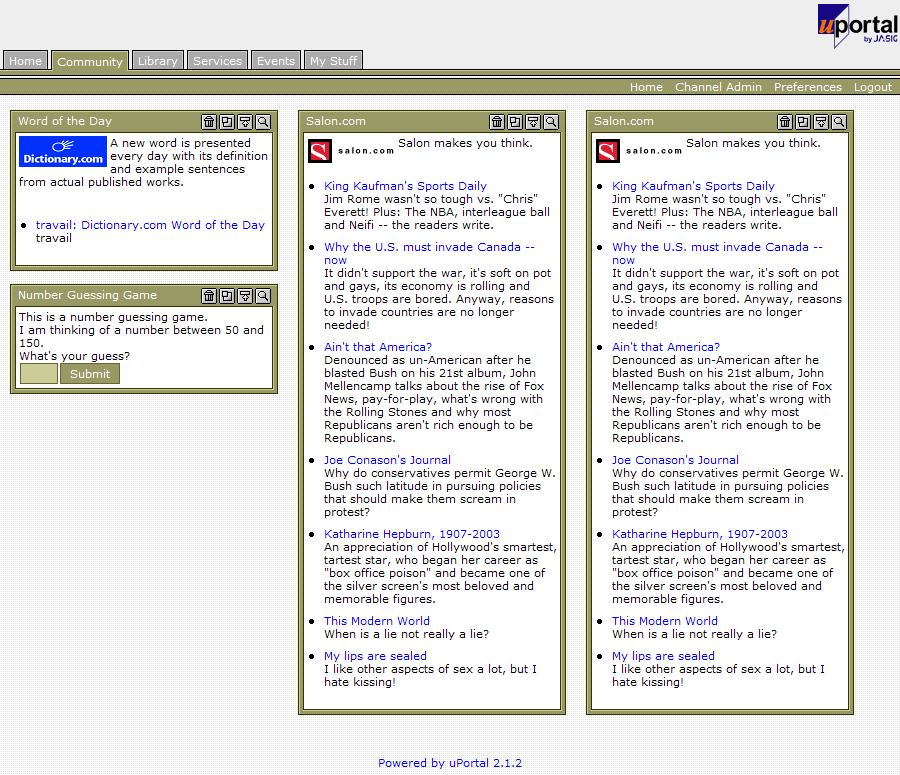The height and width of the screenshot is (775, 900).
Task: Click the Home link in the olive bar
Action: pyautogui.click(x=646, y=87)
